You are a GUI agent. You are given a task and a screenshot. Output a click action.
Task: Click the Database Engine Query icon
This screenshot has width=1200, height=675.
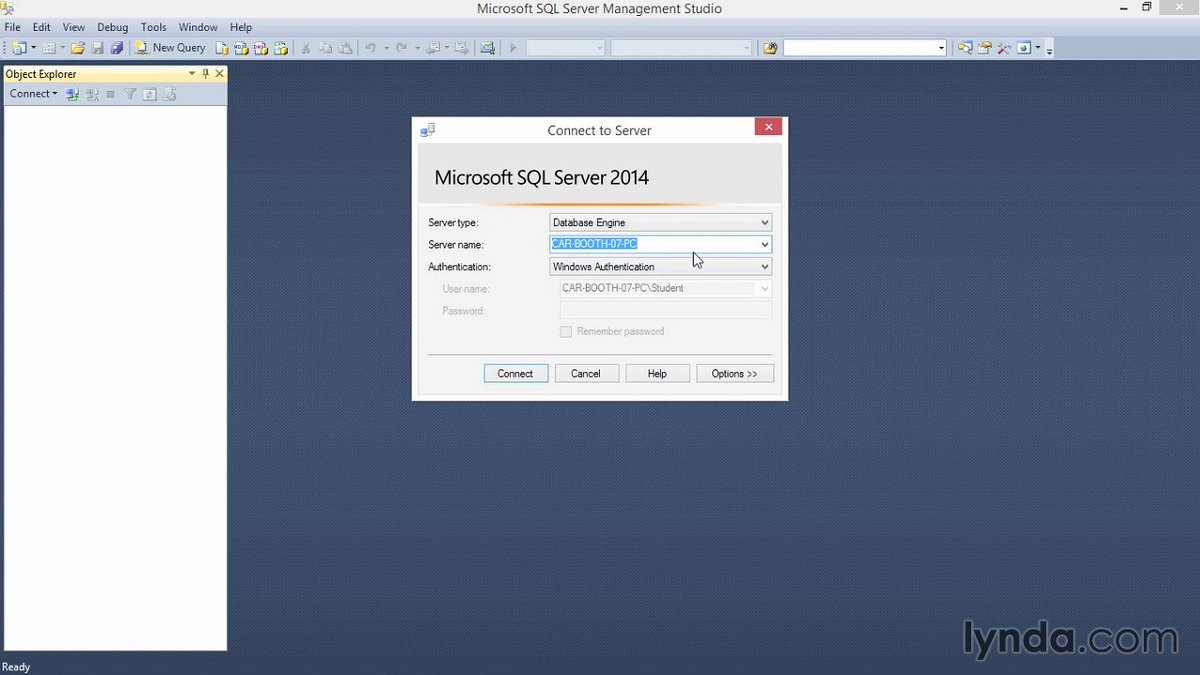[x=222, y=47]
